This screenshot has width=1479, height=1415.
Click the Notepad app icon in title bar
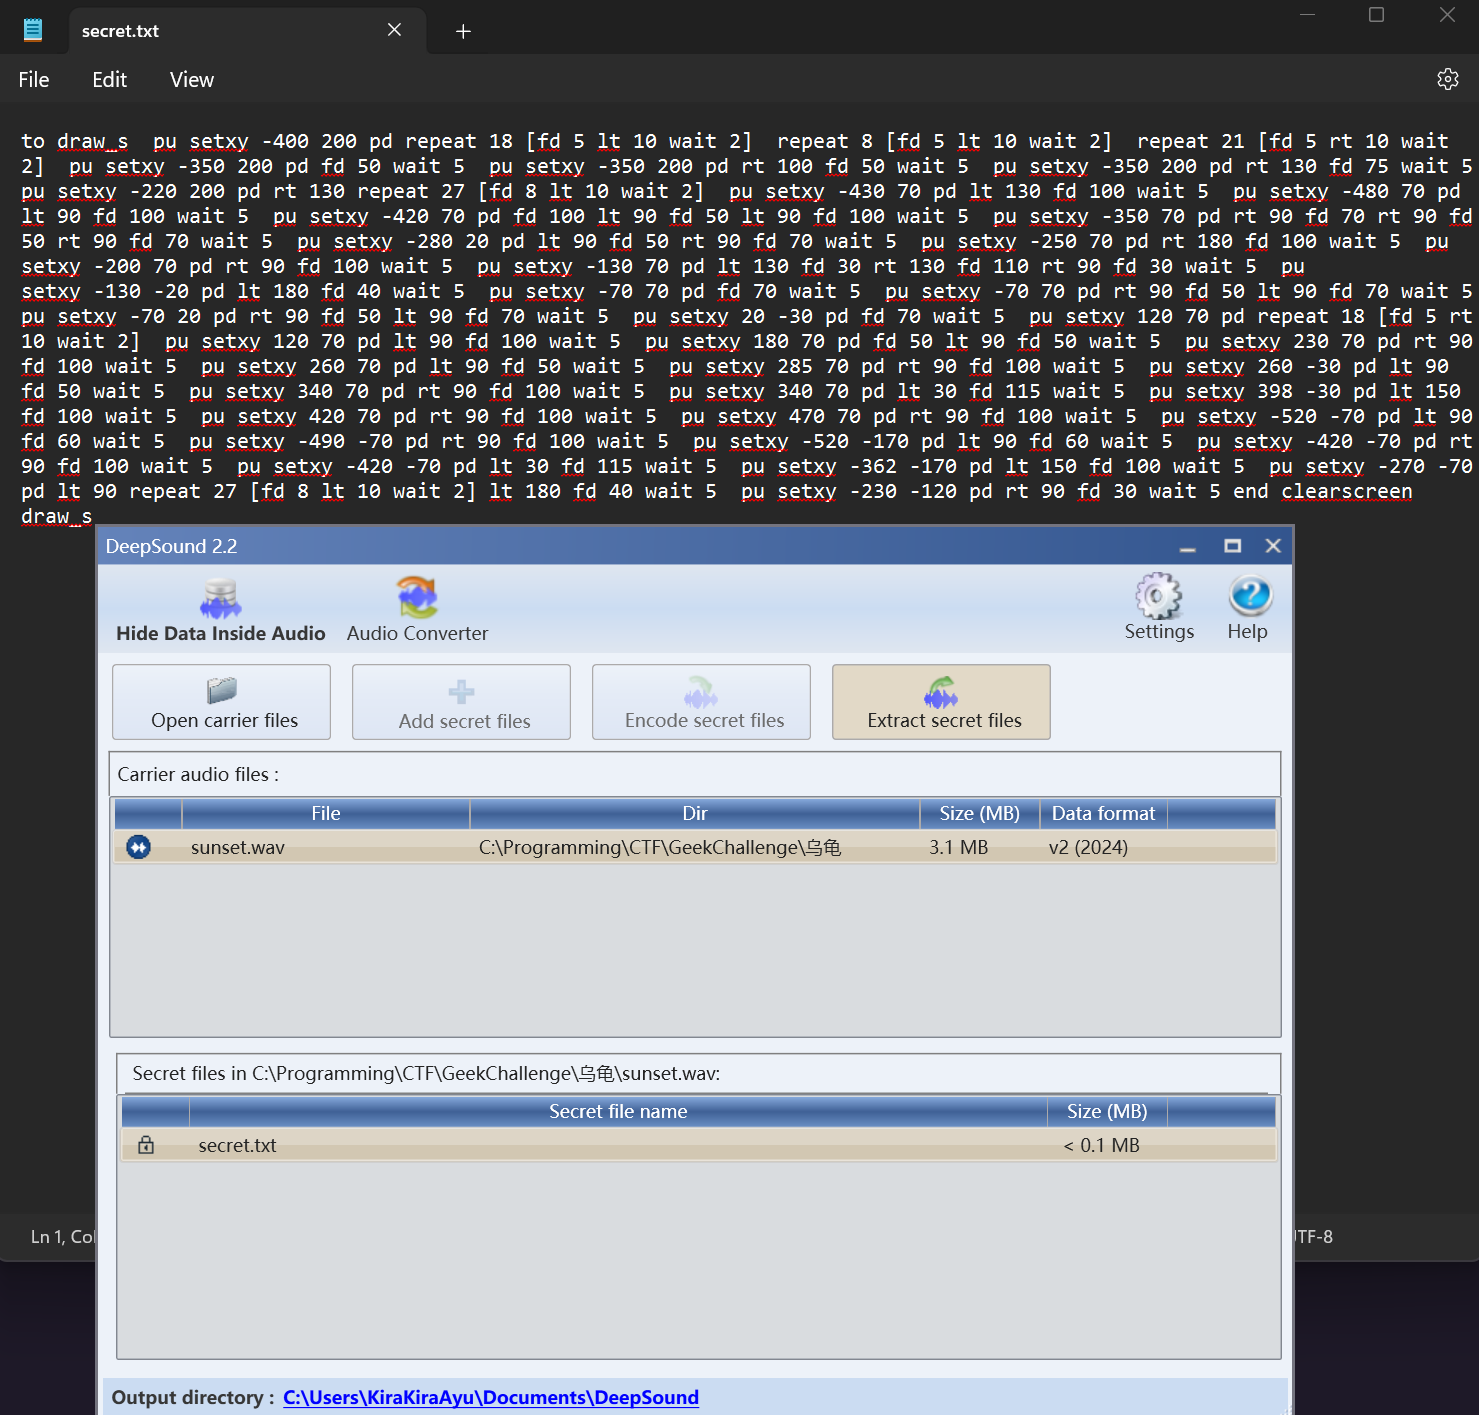(x=33, y=30)
